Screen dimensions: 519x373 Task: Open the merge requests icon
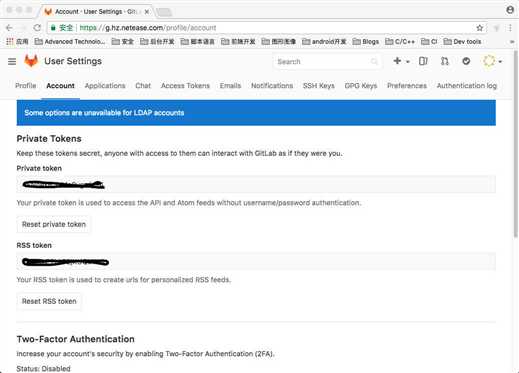(x=445, y=61)
